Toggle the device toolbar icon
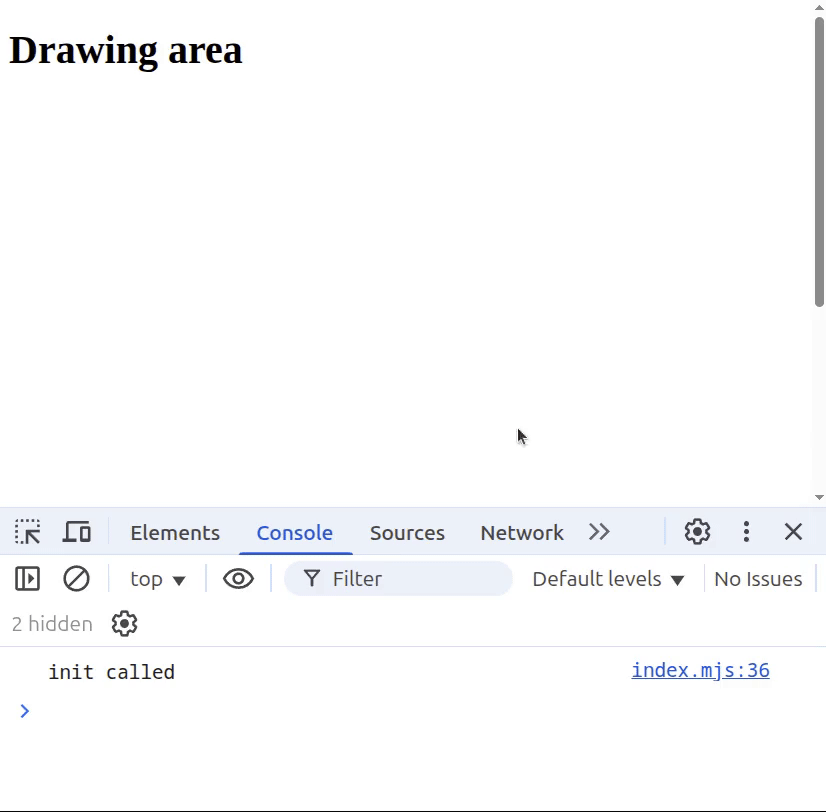The width and height of the screenshot is (826, 812). (x=77, y=532)
